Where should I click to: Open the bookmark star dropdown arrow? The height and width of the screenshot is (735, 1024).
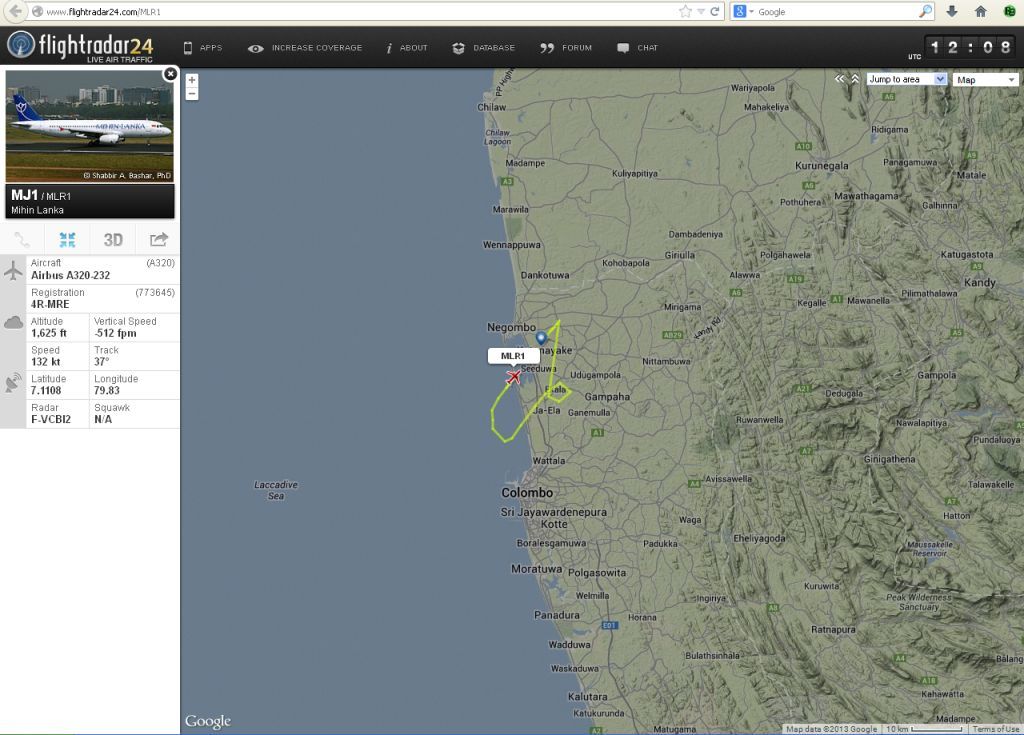coord(701,11)
